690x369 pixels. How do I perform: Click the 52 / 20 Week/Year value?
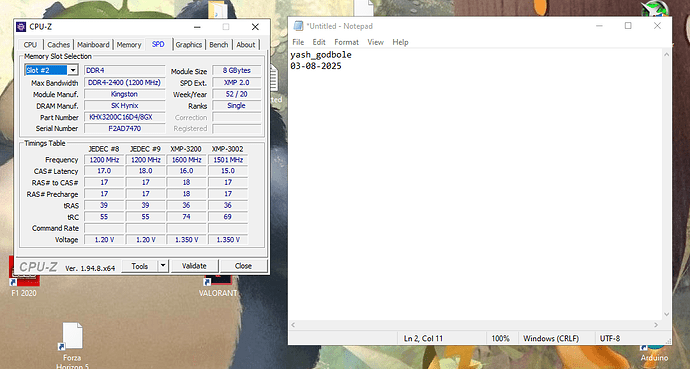click(236, 94)
